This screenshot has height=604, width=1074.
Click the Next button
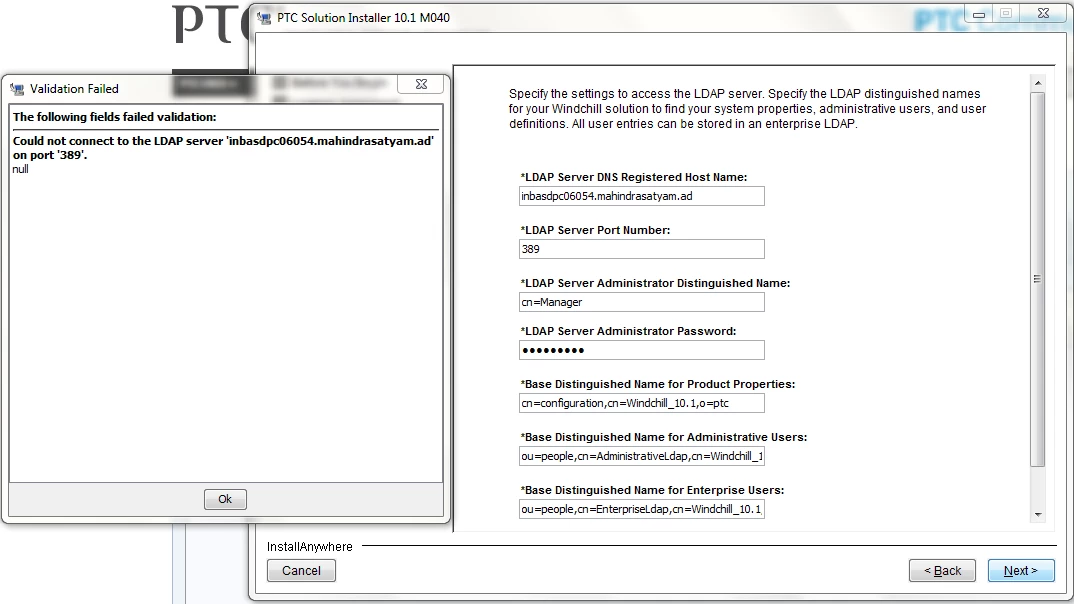click(x=1021, y=570)
